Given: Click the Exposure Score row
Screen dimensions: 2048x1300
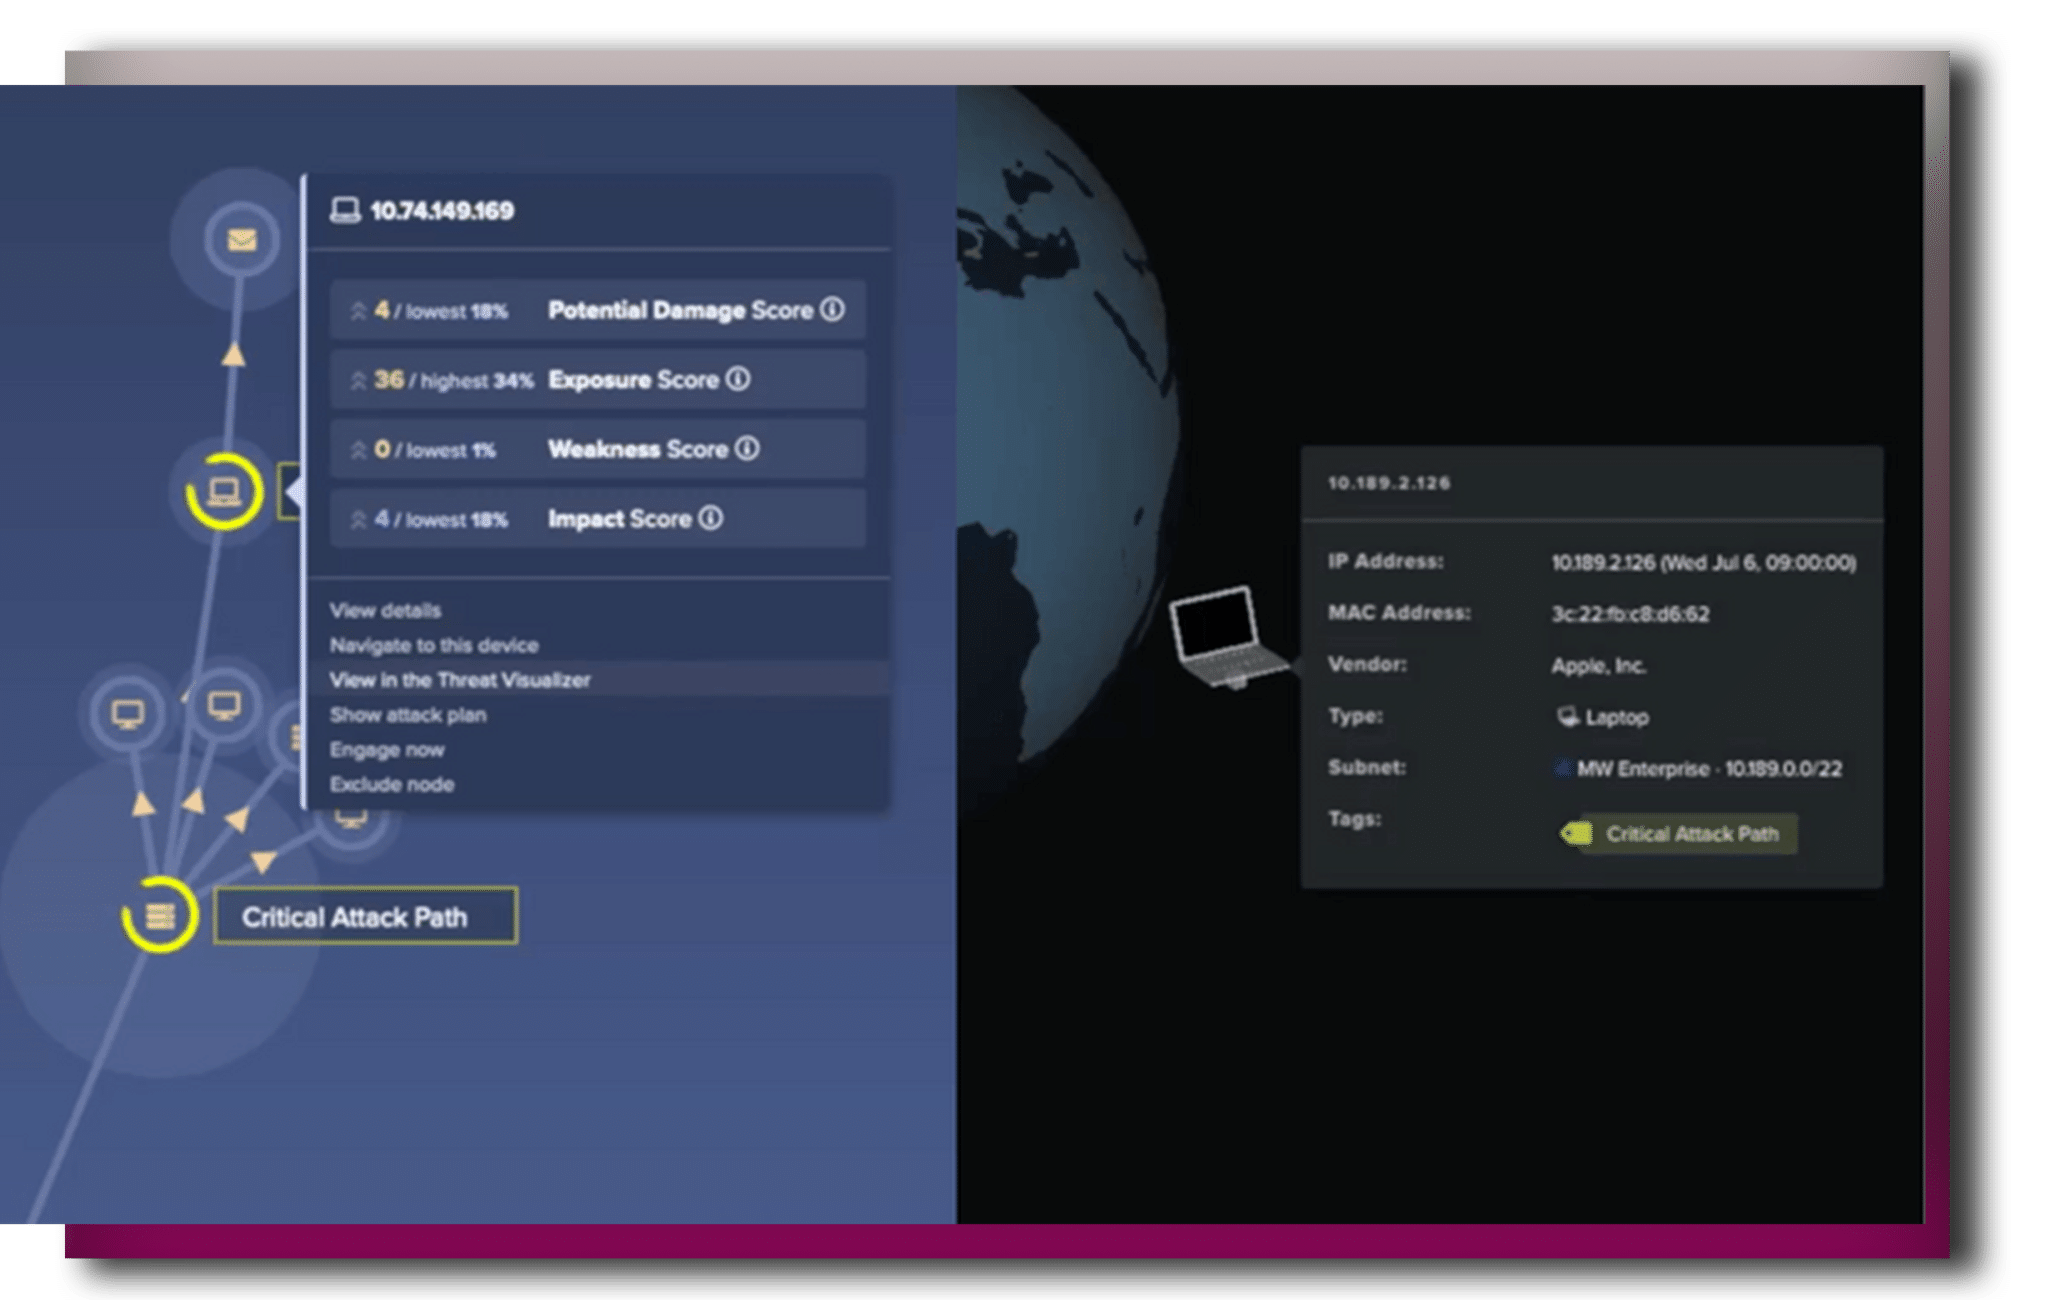Looking at the screenshot, I should click(x=598, y=380).
